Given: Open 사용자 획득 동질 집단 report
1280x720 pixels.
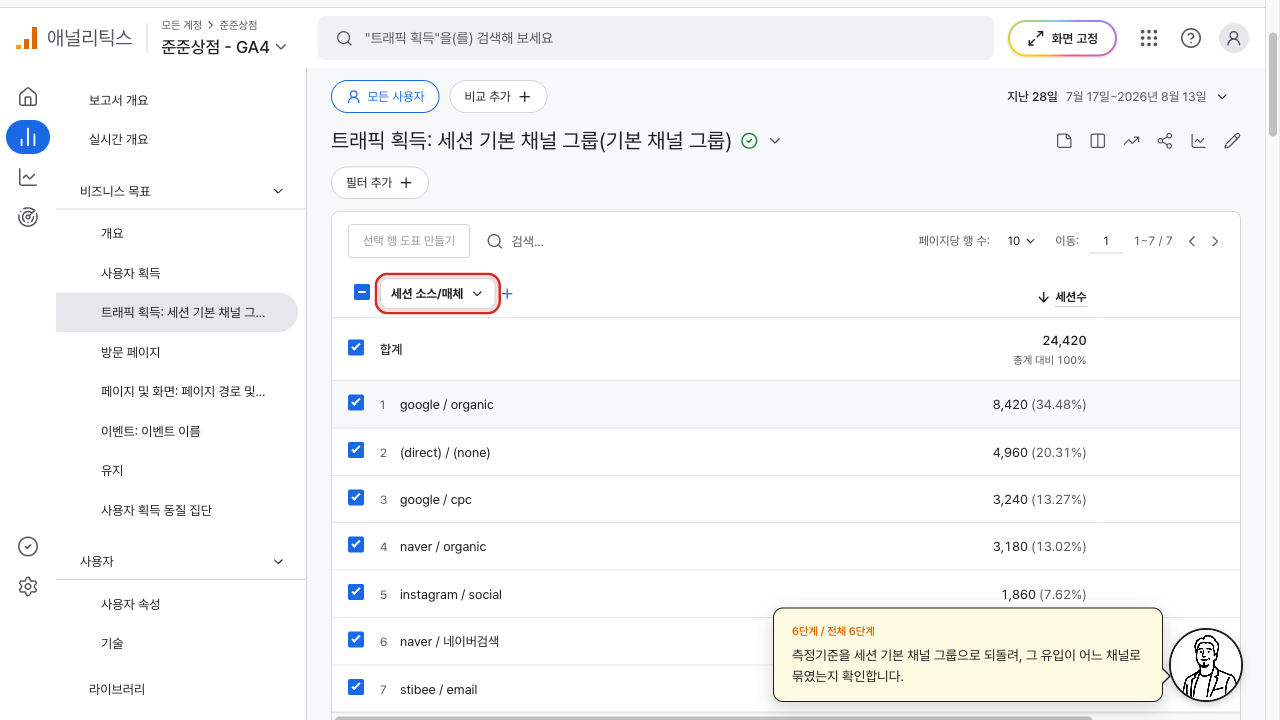Looking at the screenshot, I should pos(156,510).
